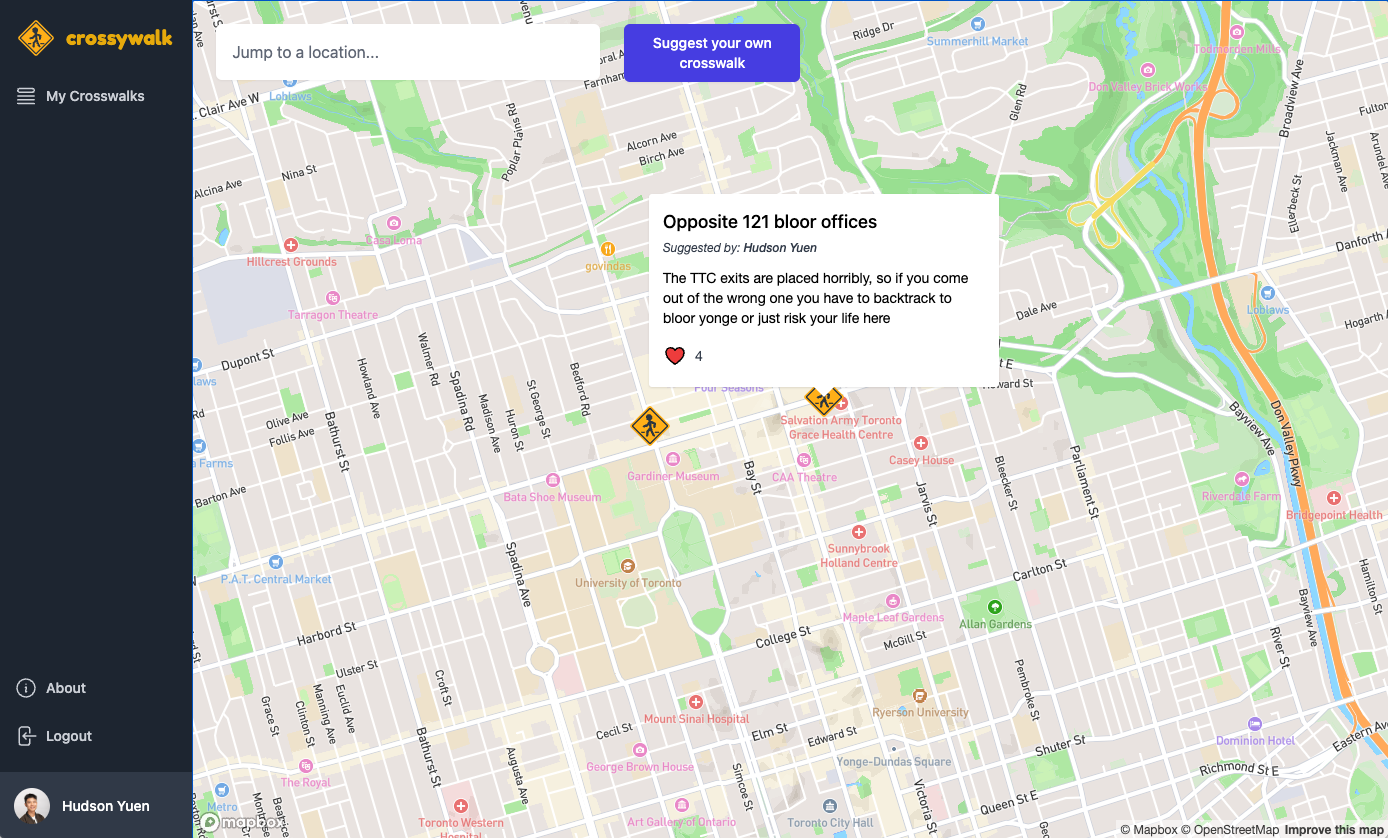Click Hudson Yuen in the suggested-by line
The height and width of the screenshot is (838, 1388).
pyautogui.click(x=780, y=247)
